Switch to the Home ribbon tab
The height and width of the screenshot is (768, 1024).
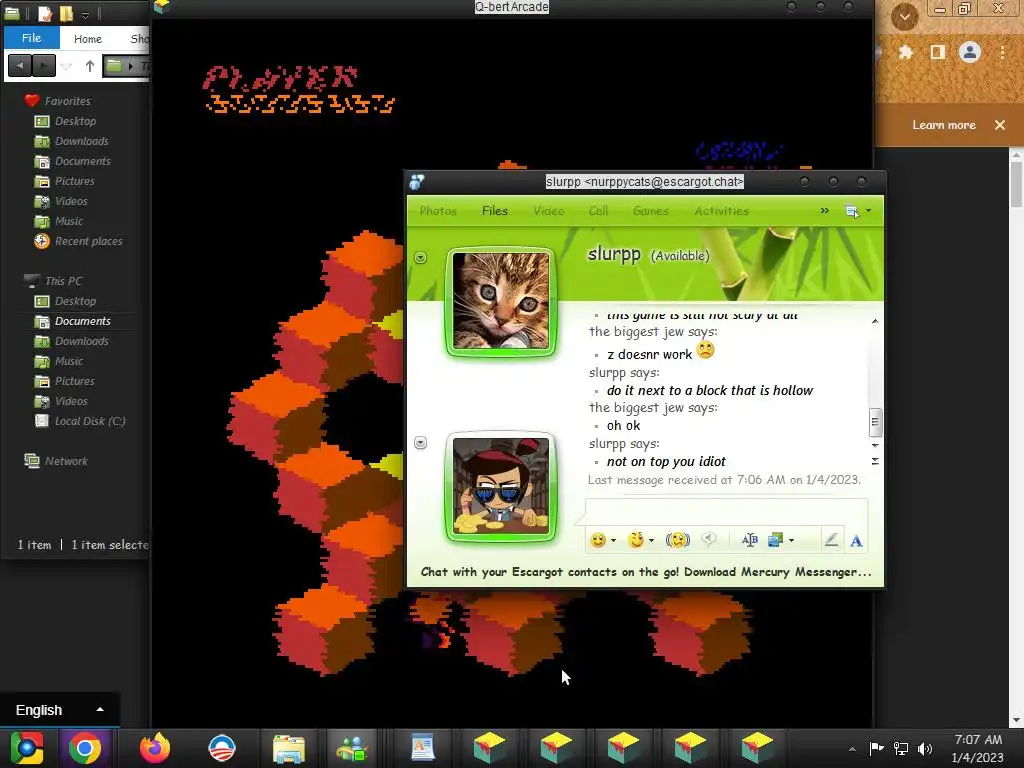coord(88,39)
